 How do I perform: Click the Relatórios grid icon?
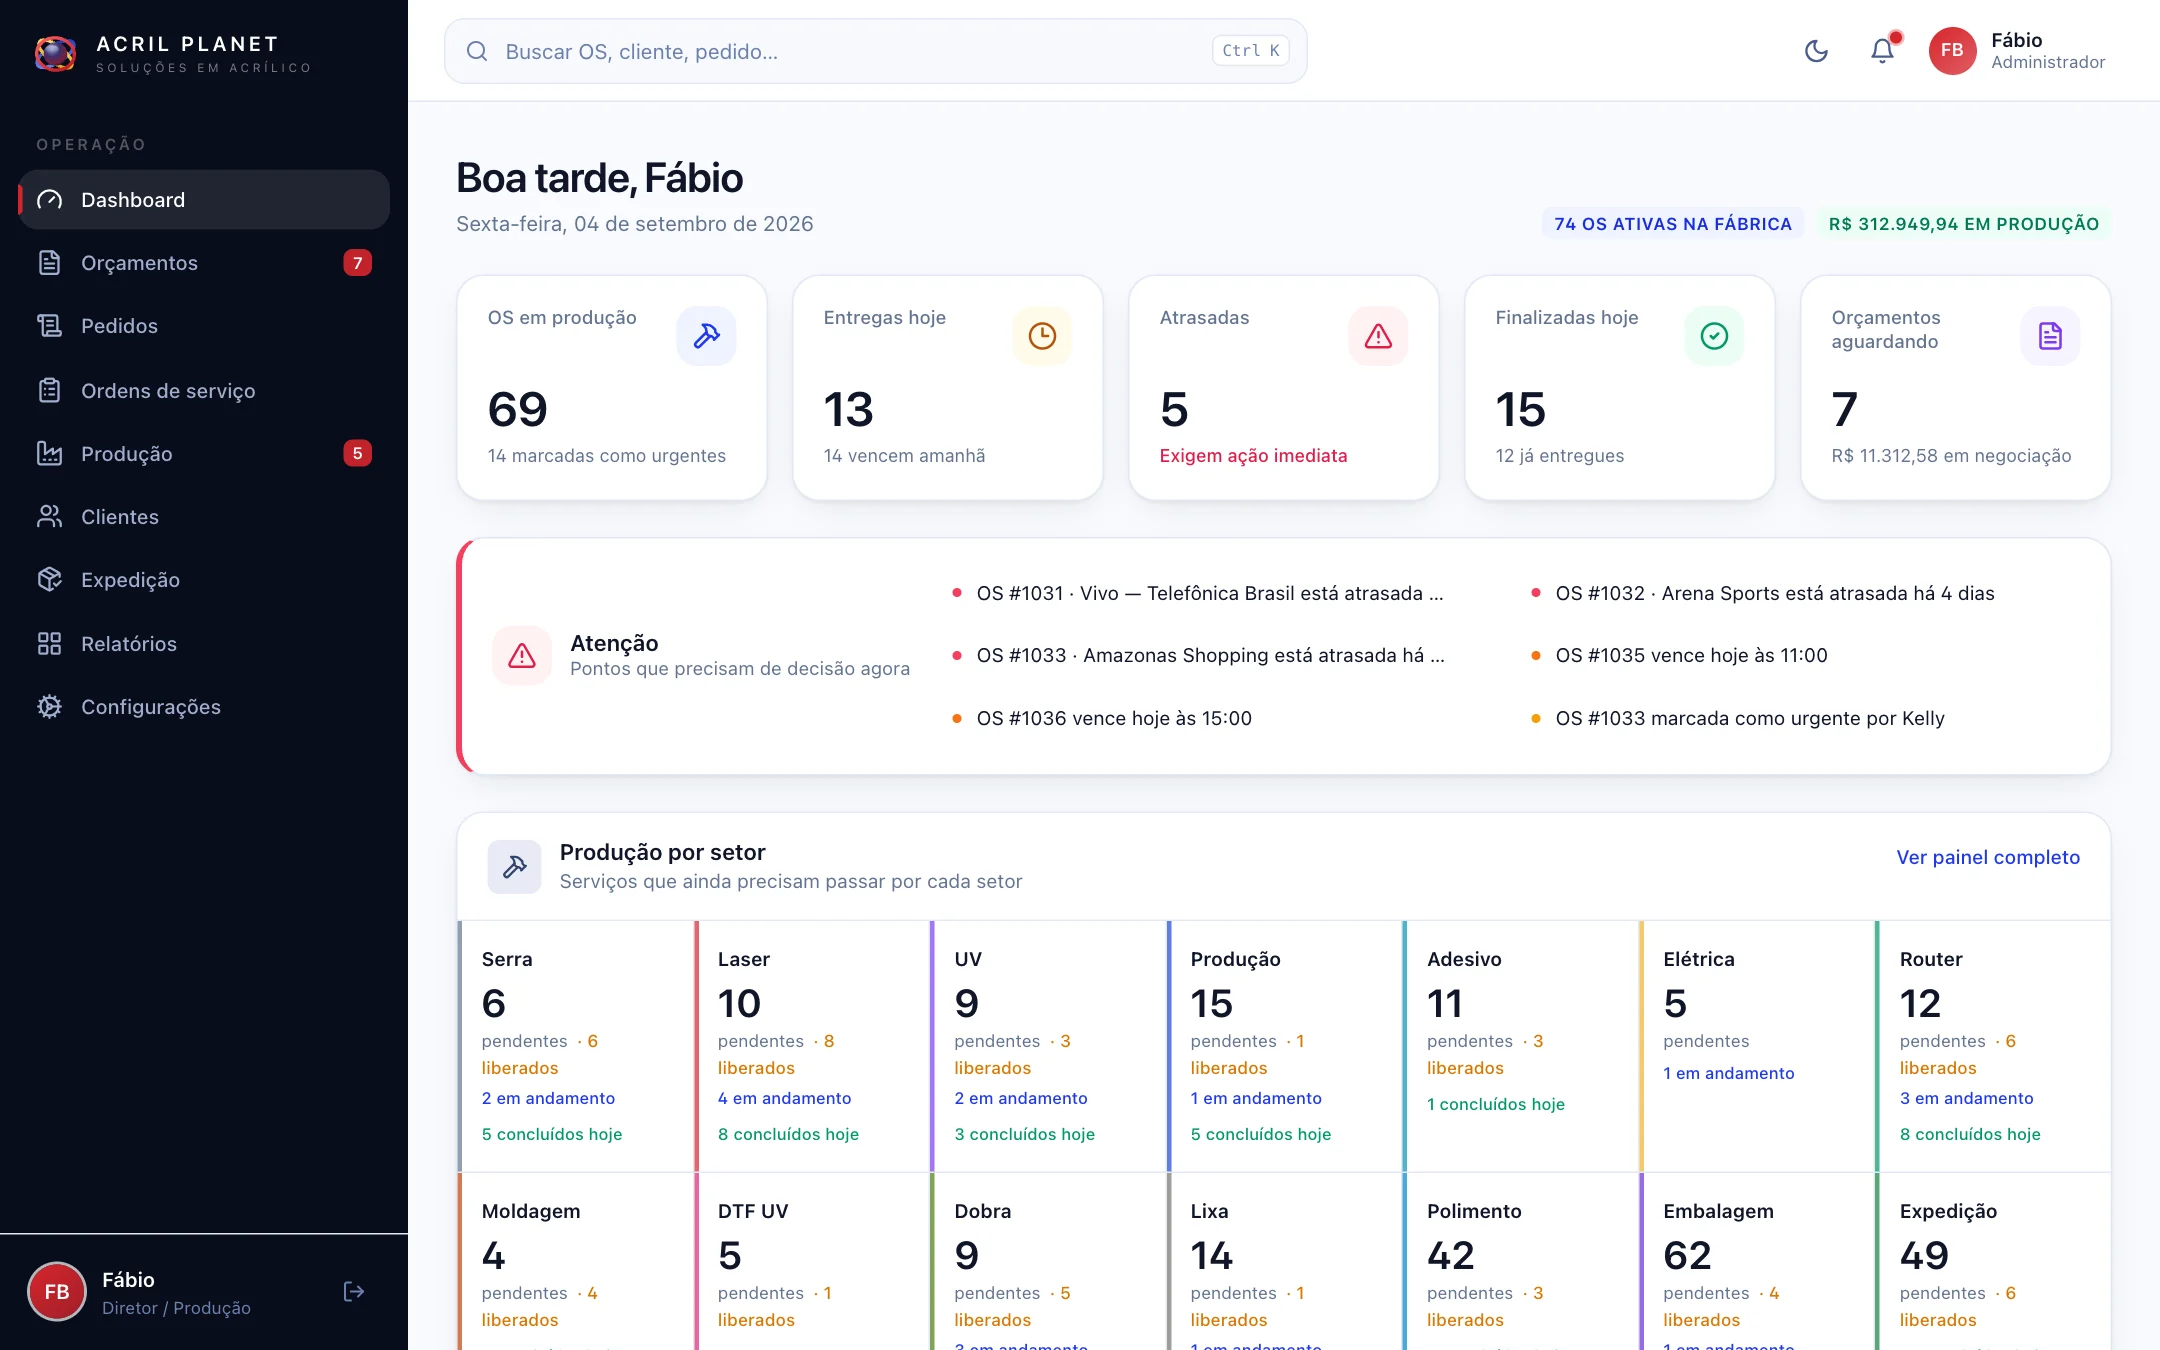[x=49, y=643]
